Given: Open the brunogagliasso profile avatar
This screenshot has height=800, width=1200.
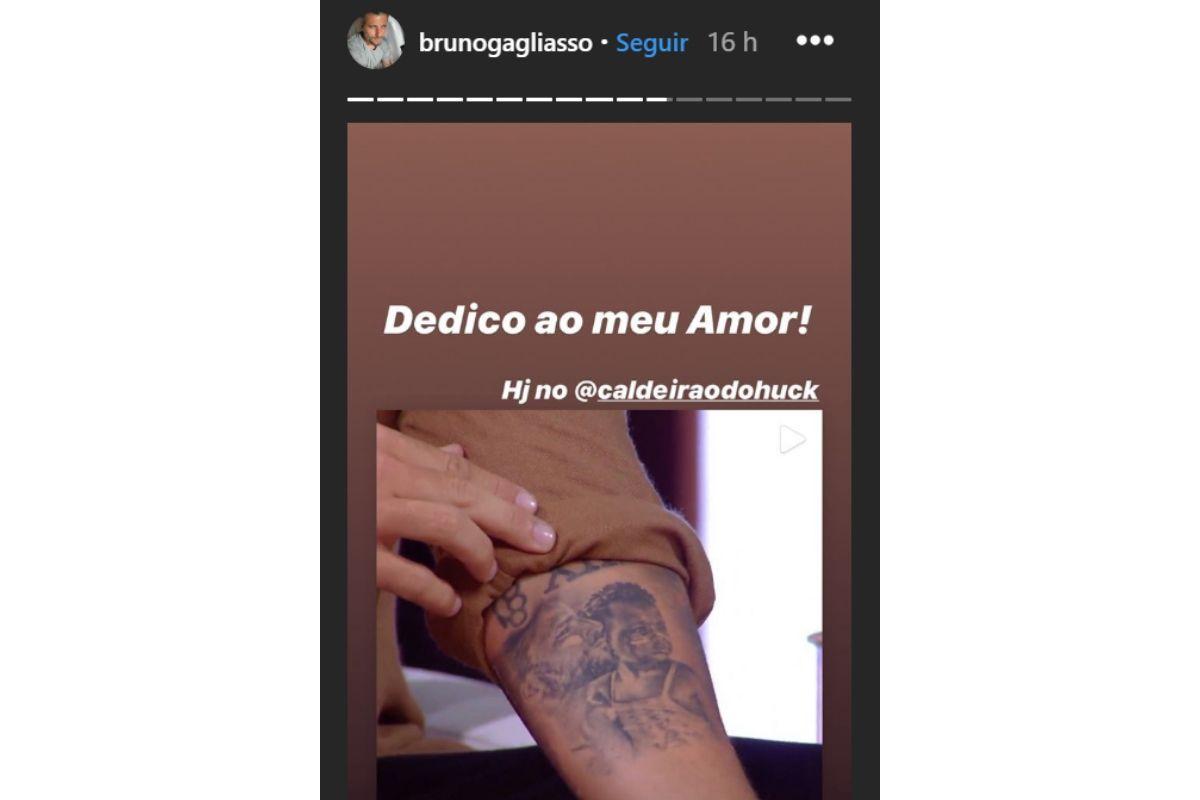Looking at the screenshot, I should click(x=375, y=41).
